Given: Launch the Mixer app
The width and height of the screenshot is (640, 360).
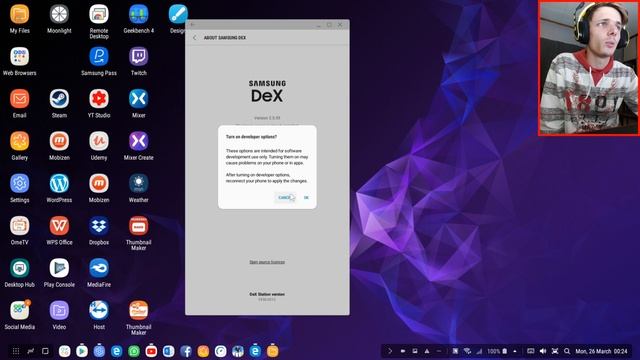Looking at the screenshot, I should coord(138,99).
